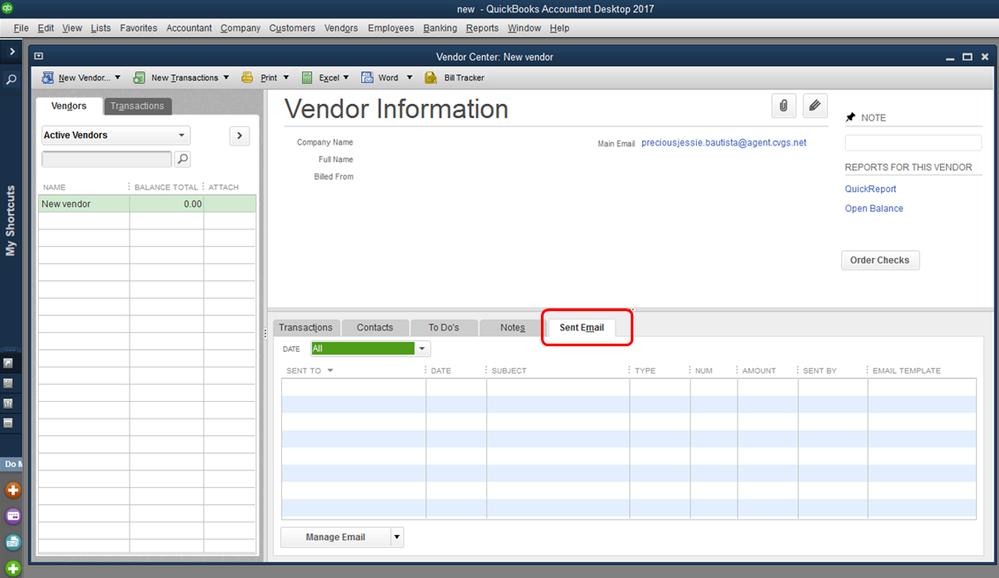Select the Sent Email tab
999x578 pixels.
point(582,328)
